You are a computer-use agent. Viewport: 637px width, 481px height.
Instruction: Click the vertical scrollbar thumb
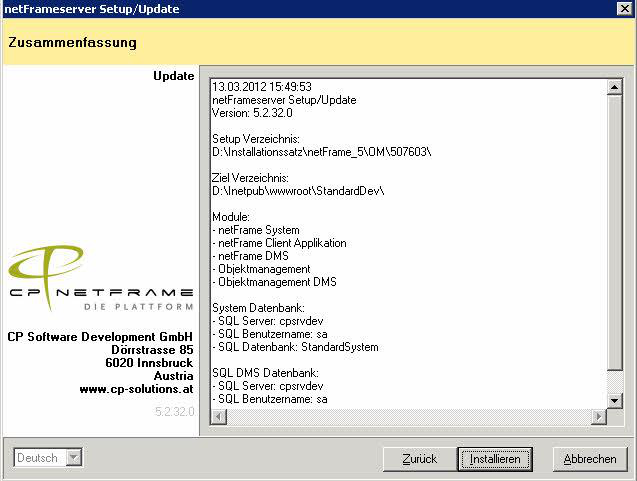click(614, 232)
